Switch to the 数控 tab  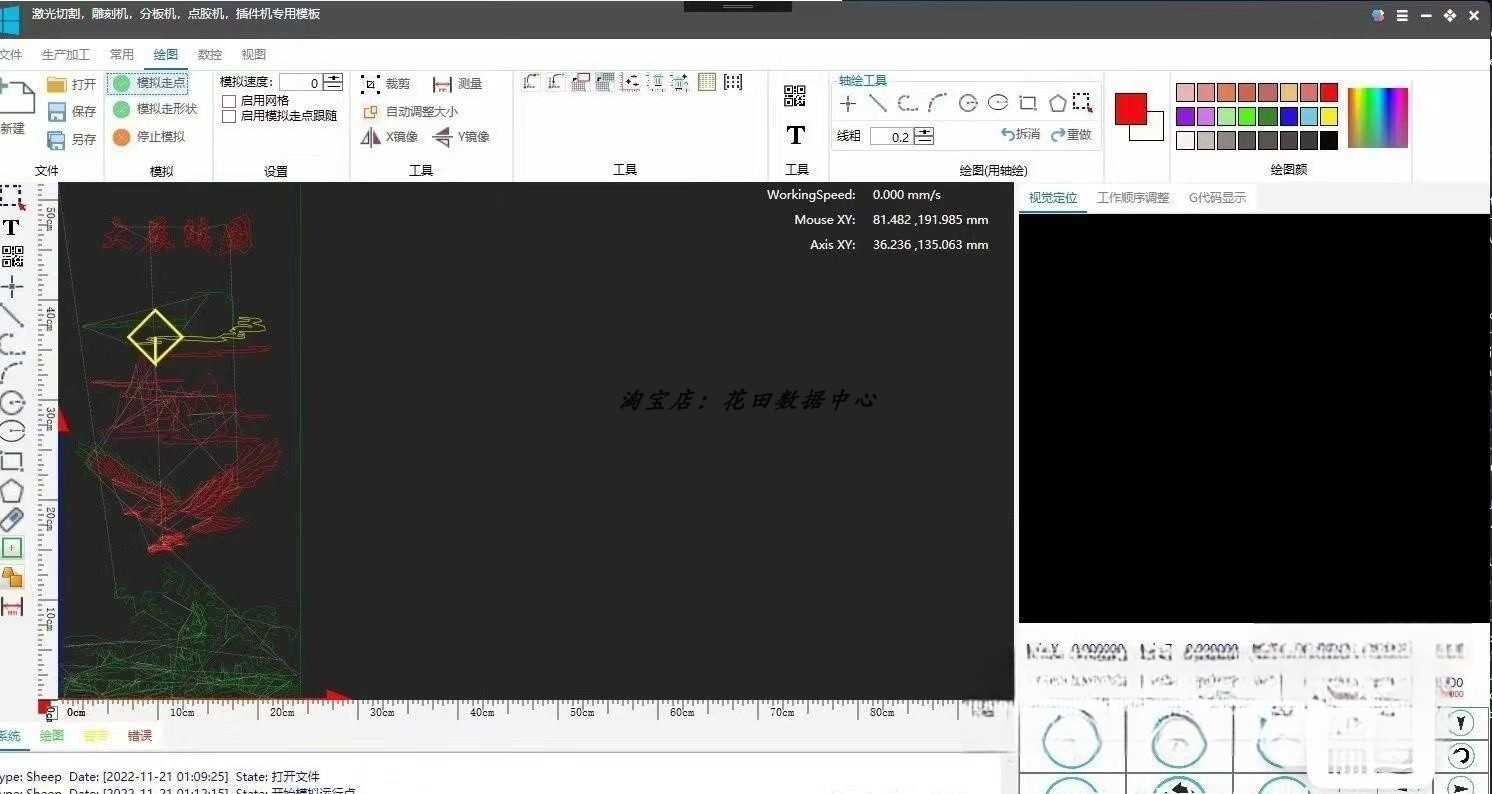point(210,55)
